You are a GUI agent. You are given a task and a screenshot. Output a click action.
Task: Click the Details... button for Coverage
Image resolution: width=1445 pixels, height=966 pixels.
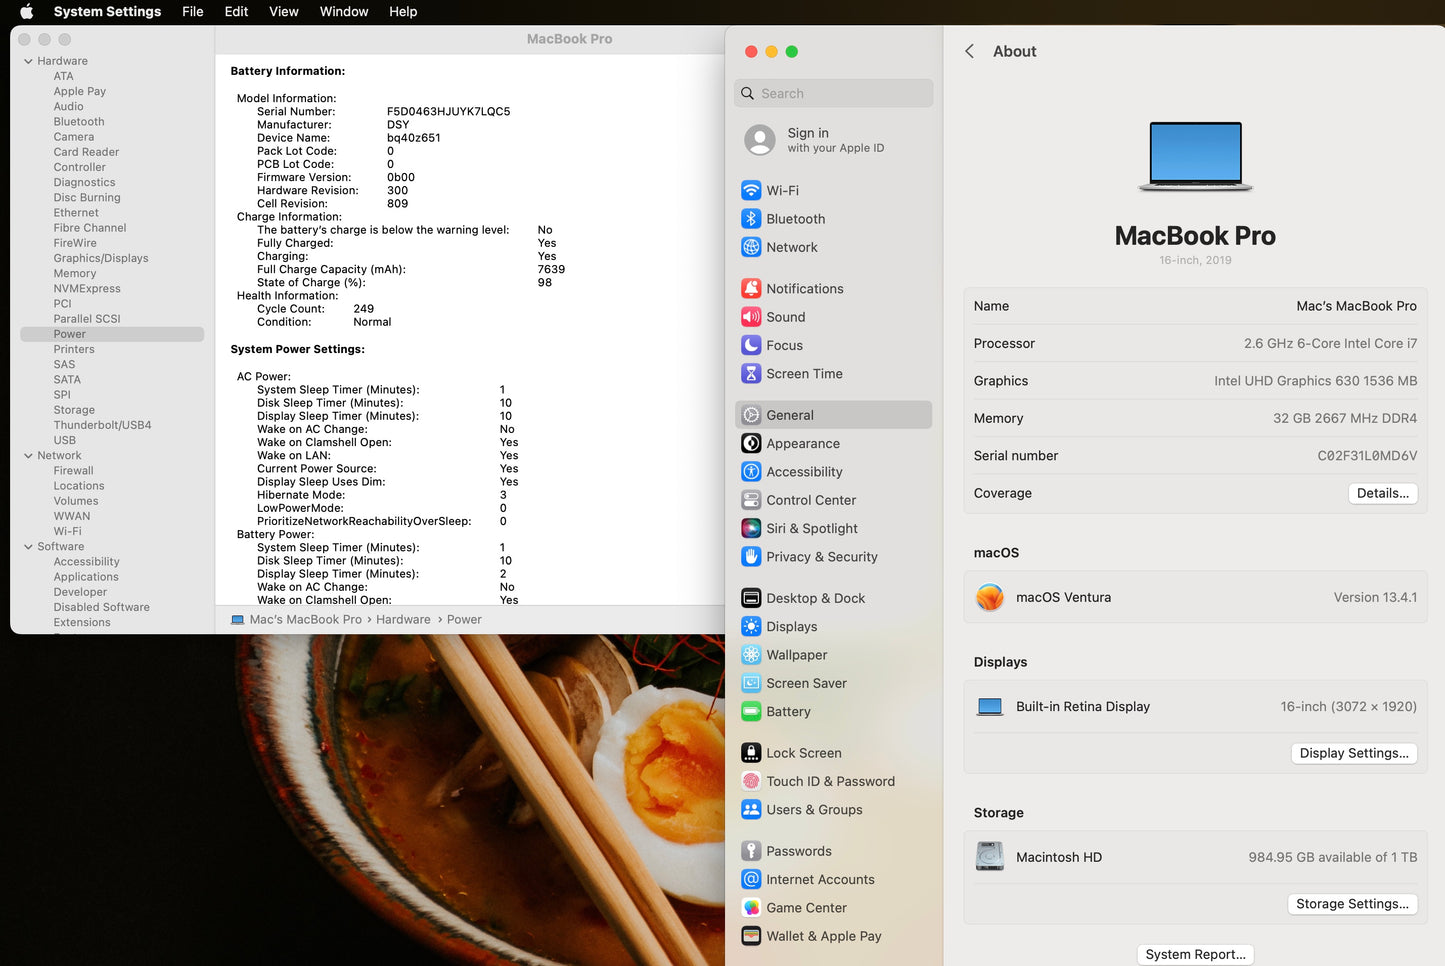pos(1382,493)
